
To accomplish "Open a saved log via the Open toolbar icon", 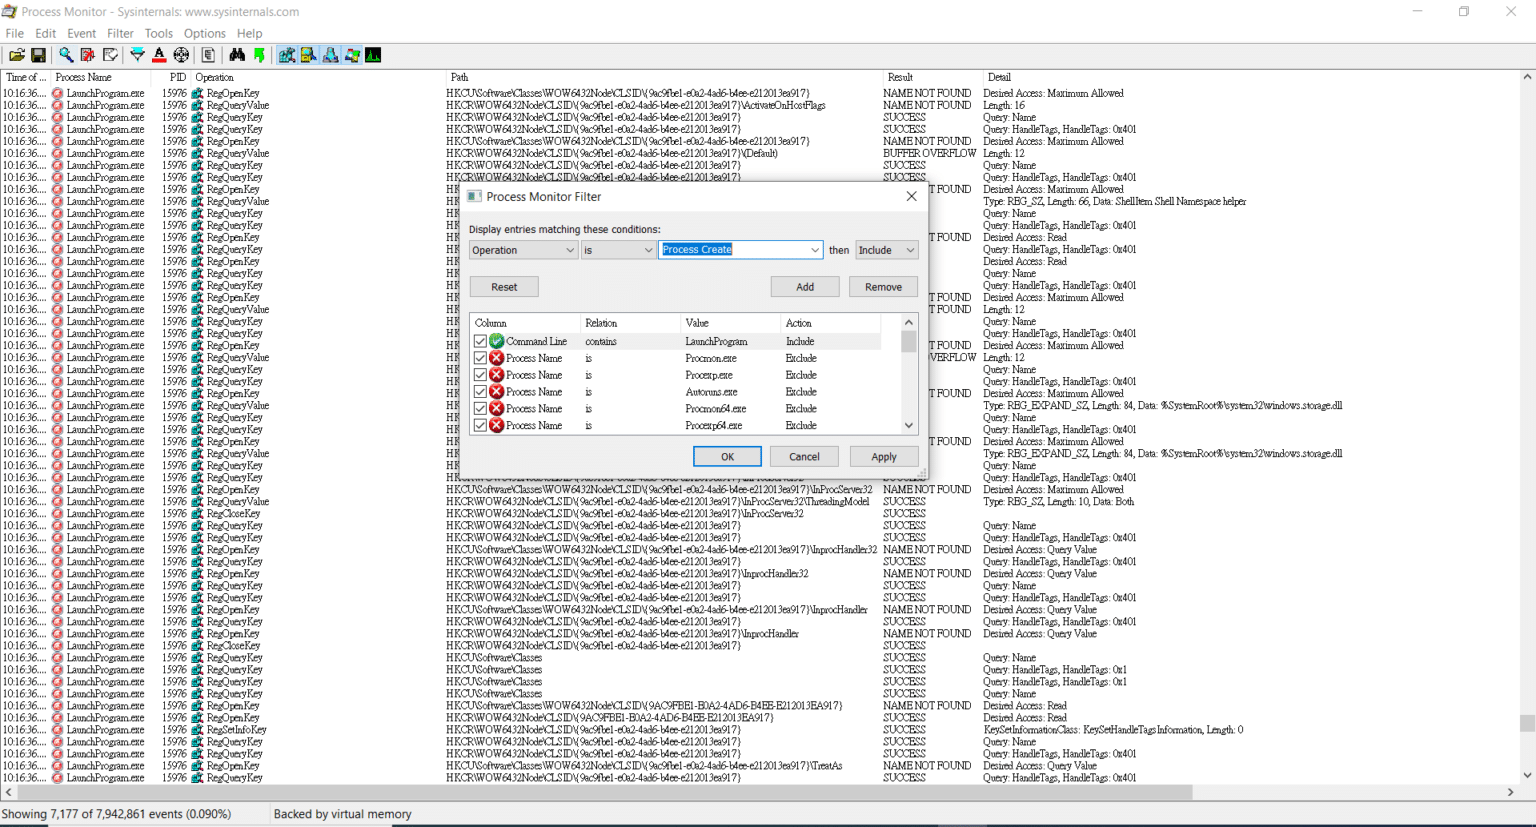I will click(x=17, y=55).
